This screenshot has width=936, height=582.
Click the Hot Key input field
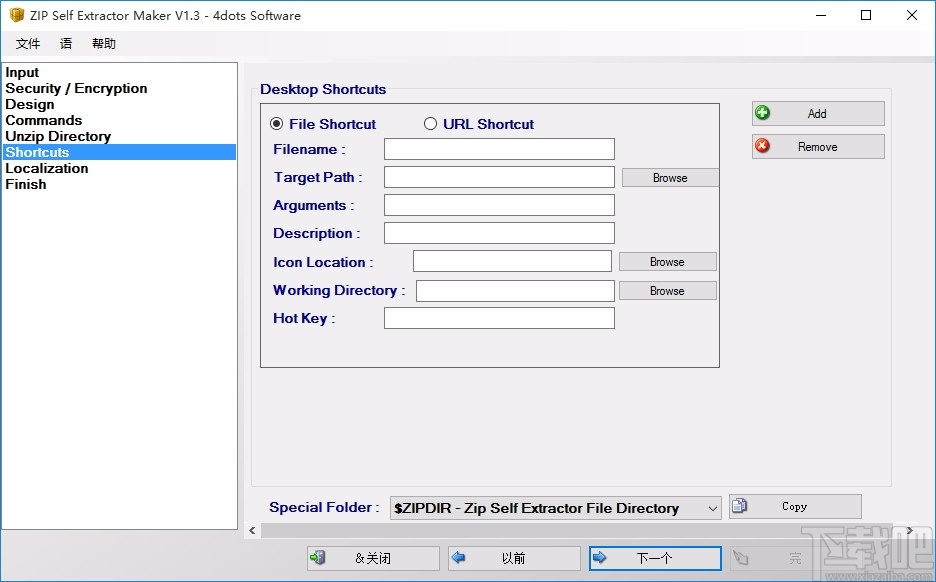[499, 318]
